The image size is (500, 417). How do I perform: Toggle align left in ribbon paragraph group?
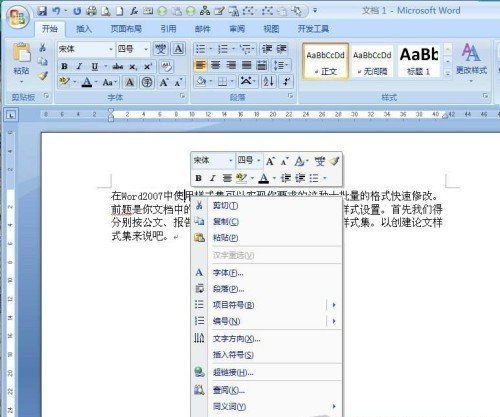tap(200, 65)
